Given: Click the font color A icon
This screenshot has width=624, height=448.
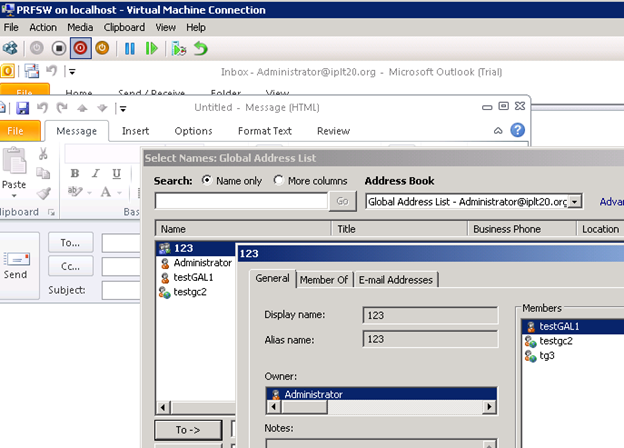Looking at the screenshot, I should (x=105, y=192).
